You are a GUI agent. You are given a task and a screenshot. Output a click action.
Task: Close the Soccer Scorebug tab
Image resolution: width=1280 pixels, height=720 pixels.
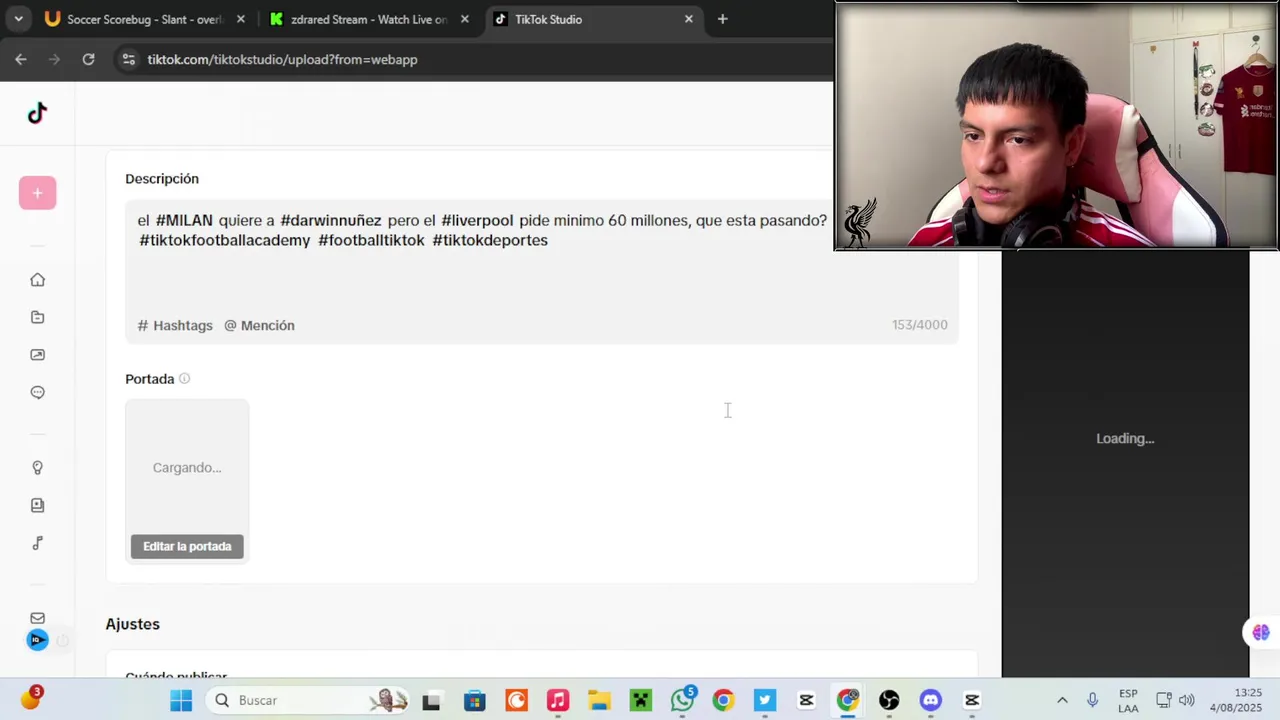[x=241, y=19]
